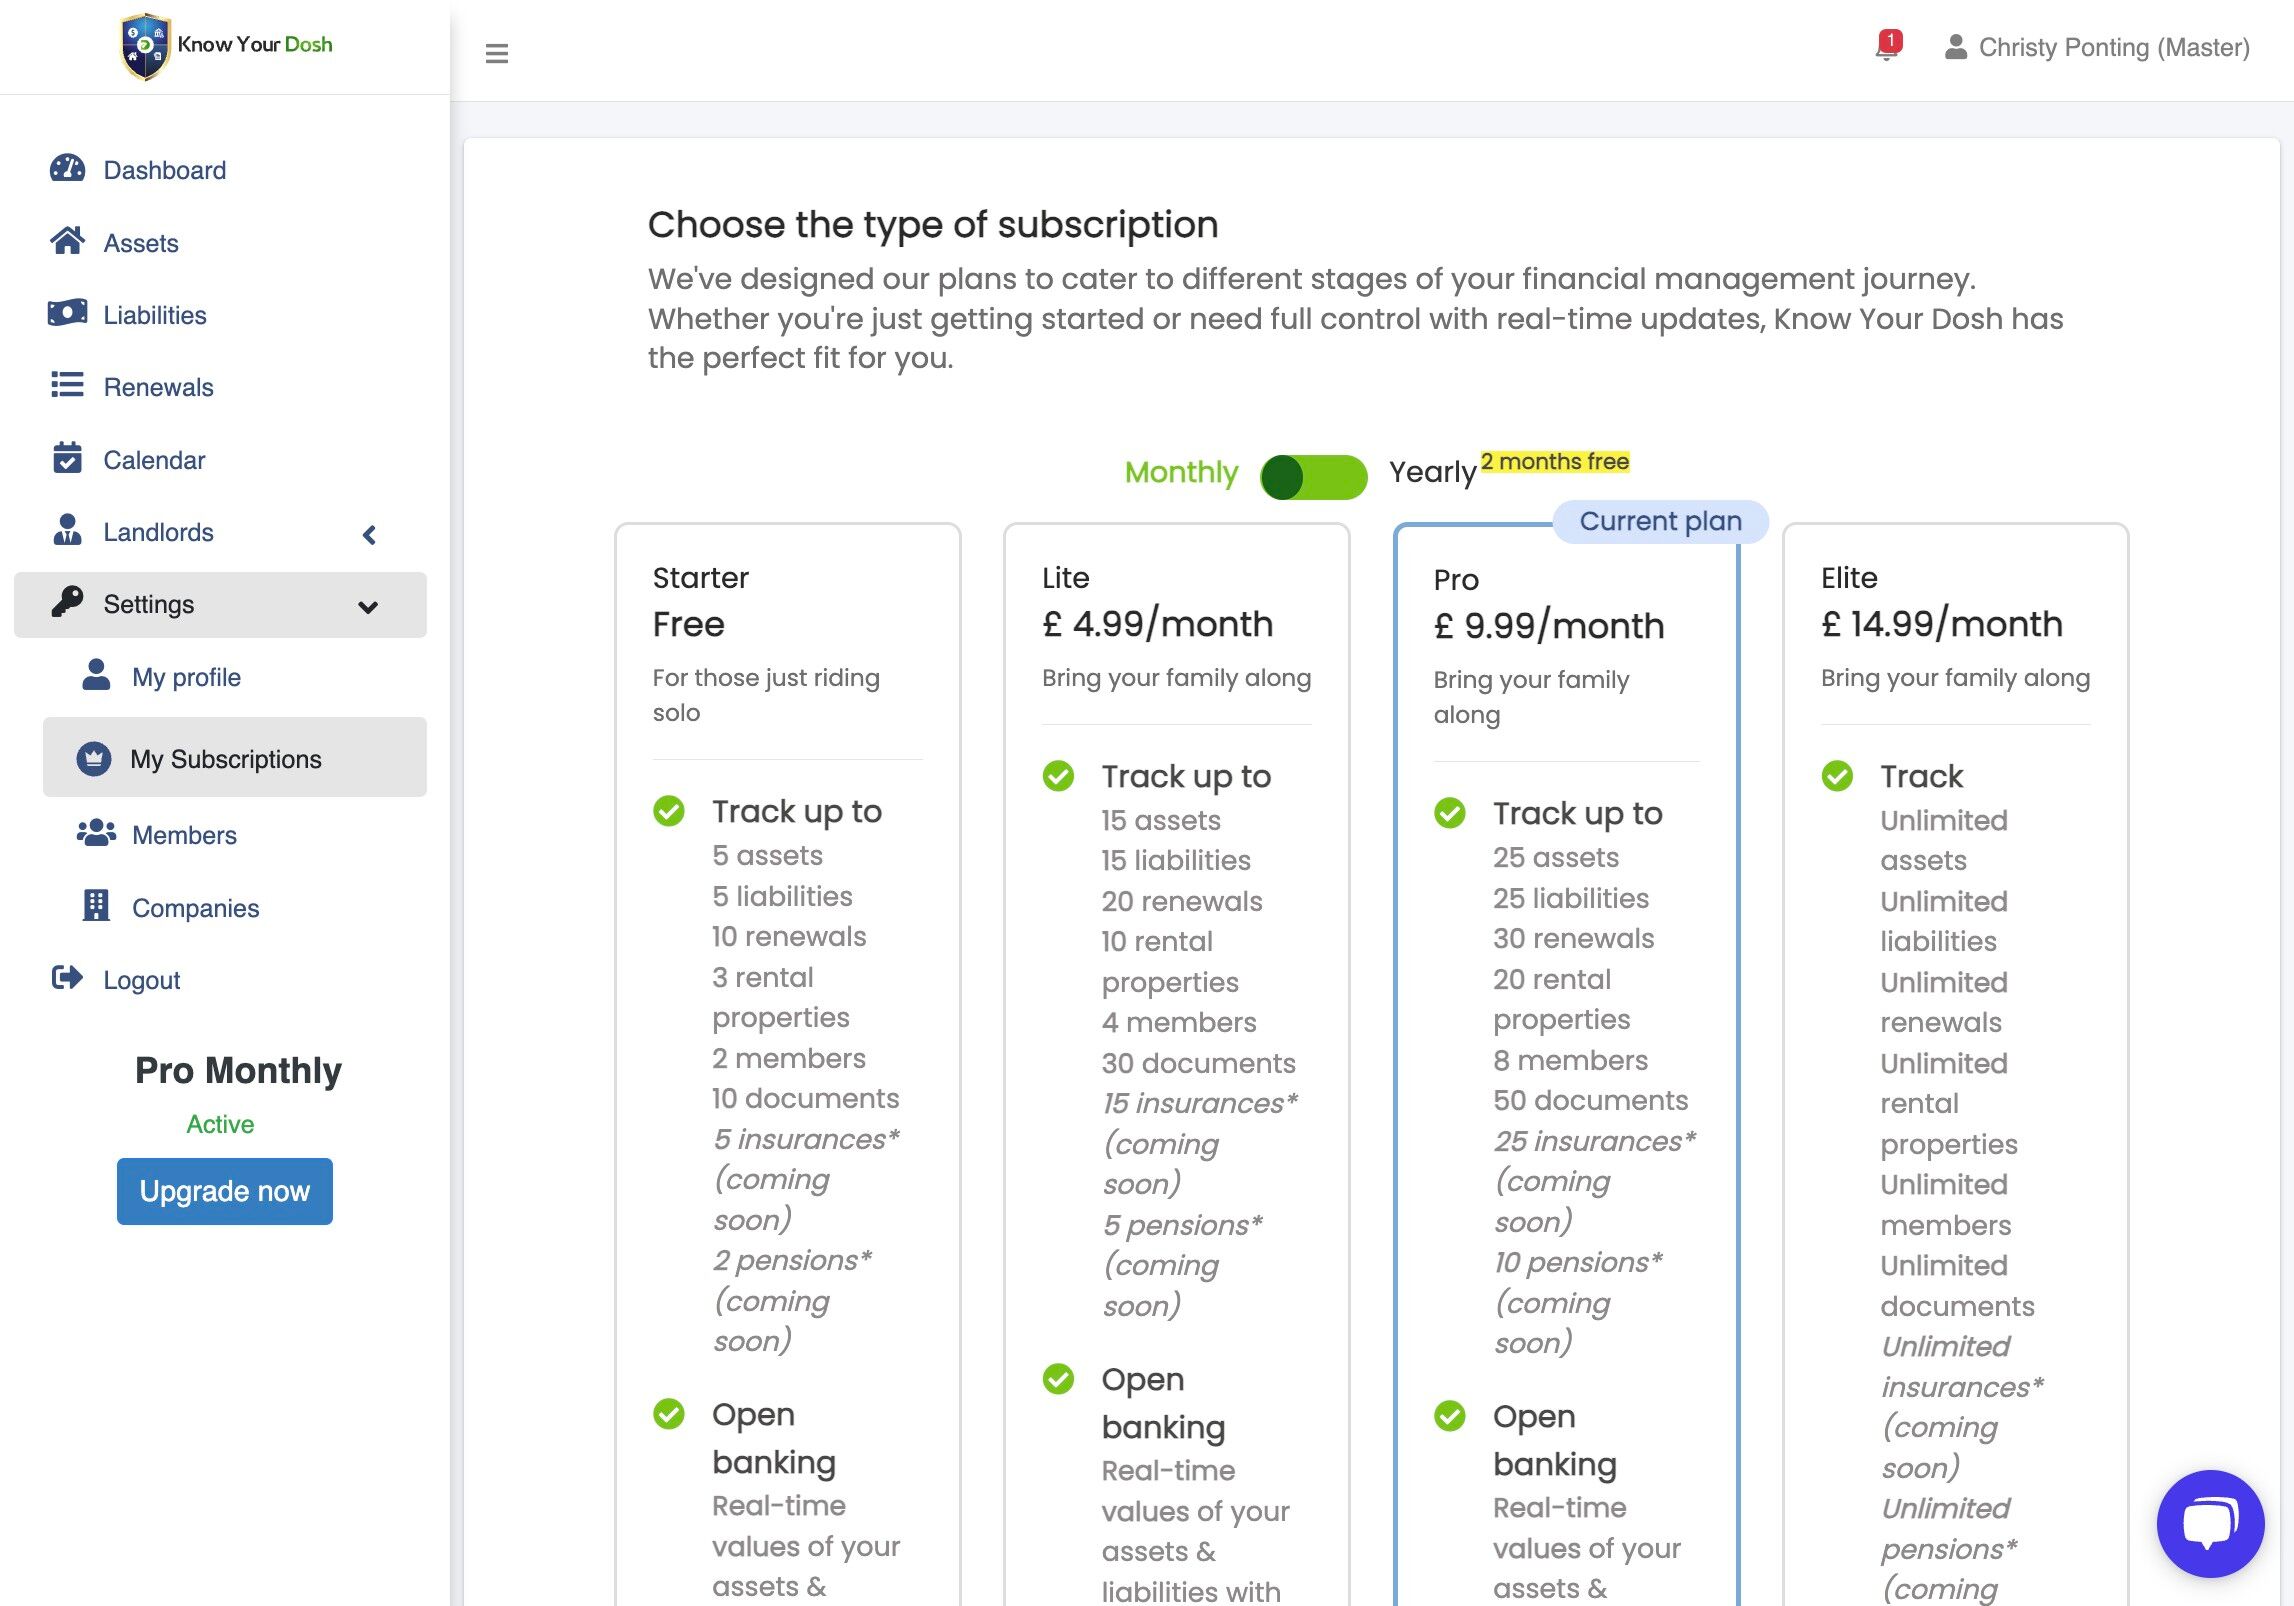Click the Logout link
This screenshot has height=1606, width=2294.
click(x=141, y=980)
